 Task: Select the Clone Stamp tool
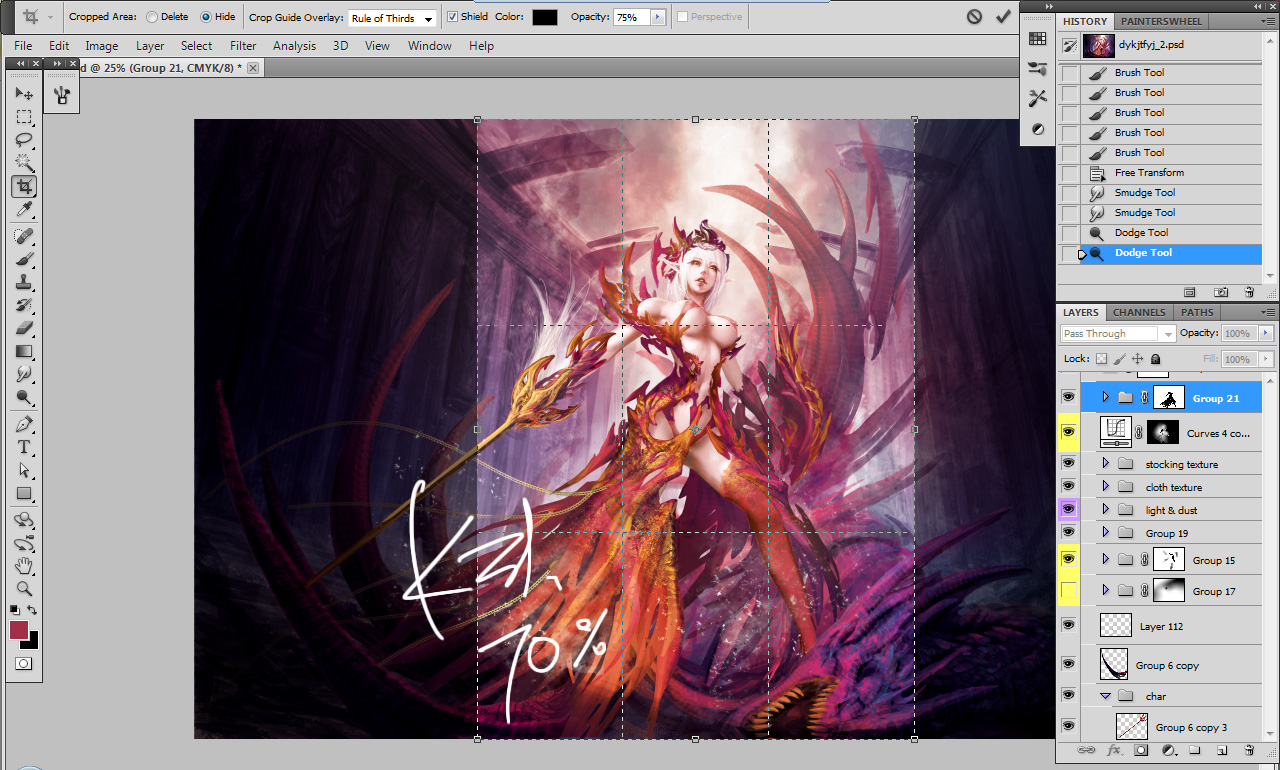[24, 282]
